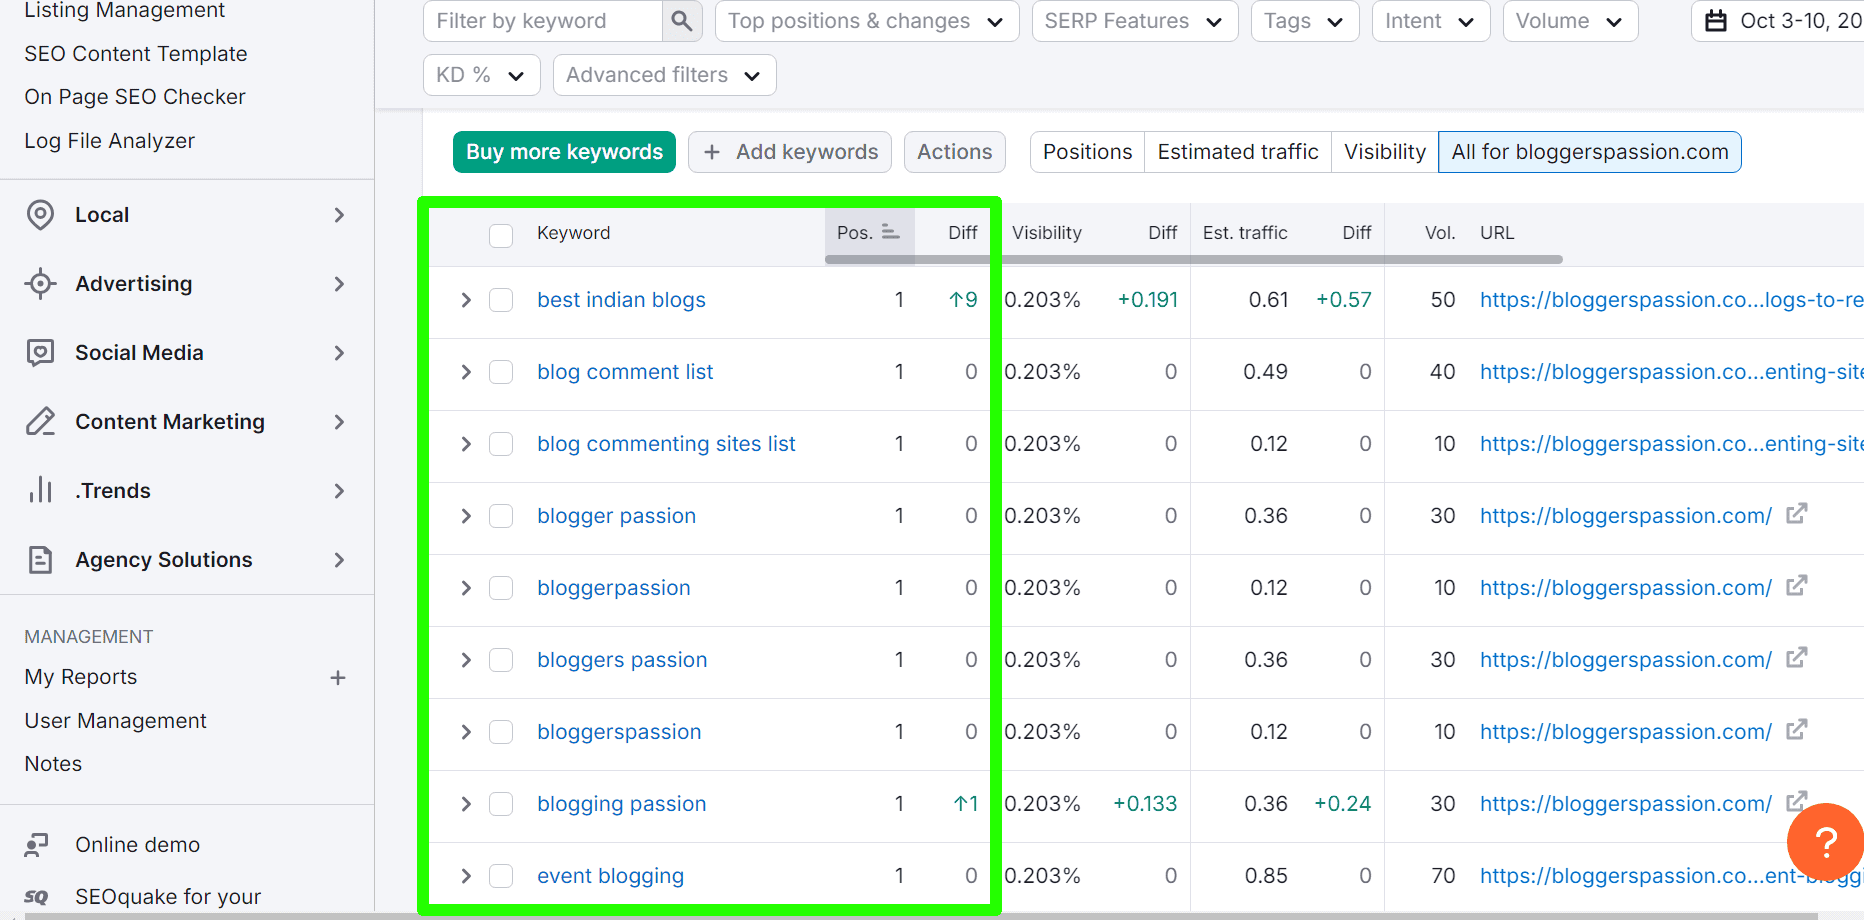Click the Buy more keywords button
This screenshot has height=920, width=1864.
[564, 151]
